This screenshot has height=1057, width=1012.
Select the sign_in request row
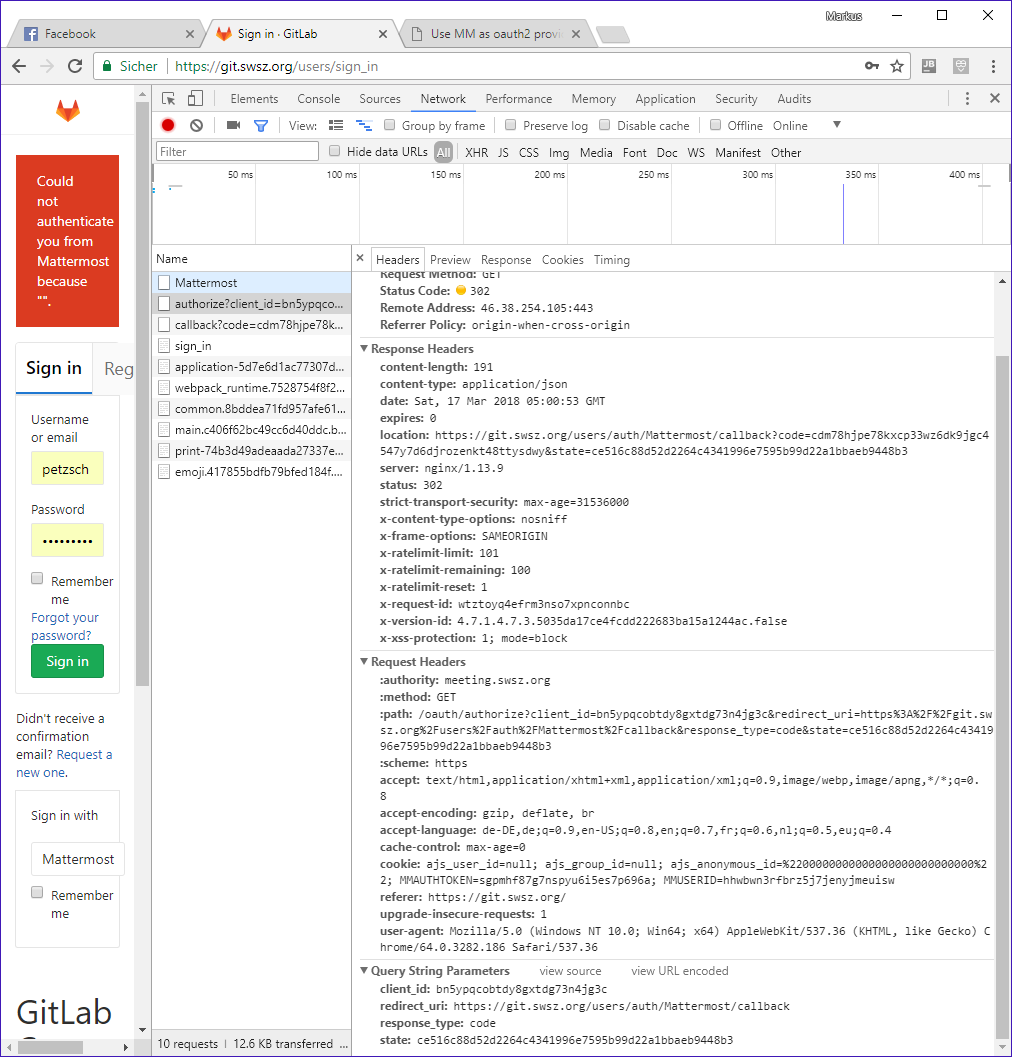(251, 346)
